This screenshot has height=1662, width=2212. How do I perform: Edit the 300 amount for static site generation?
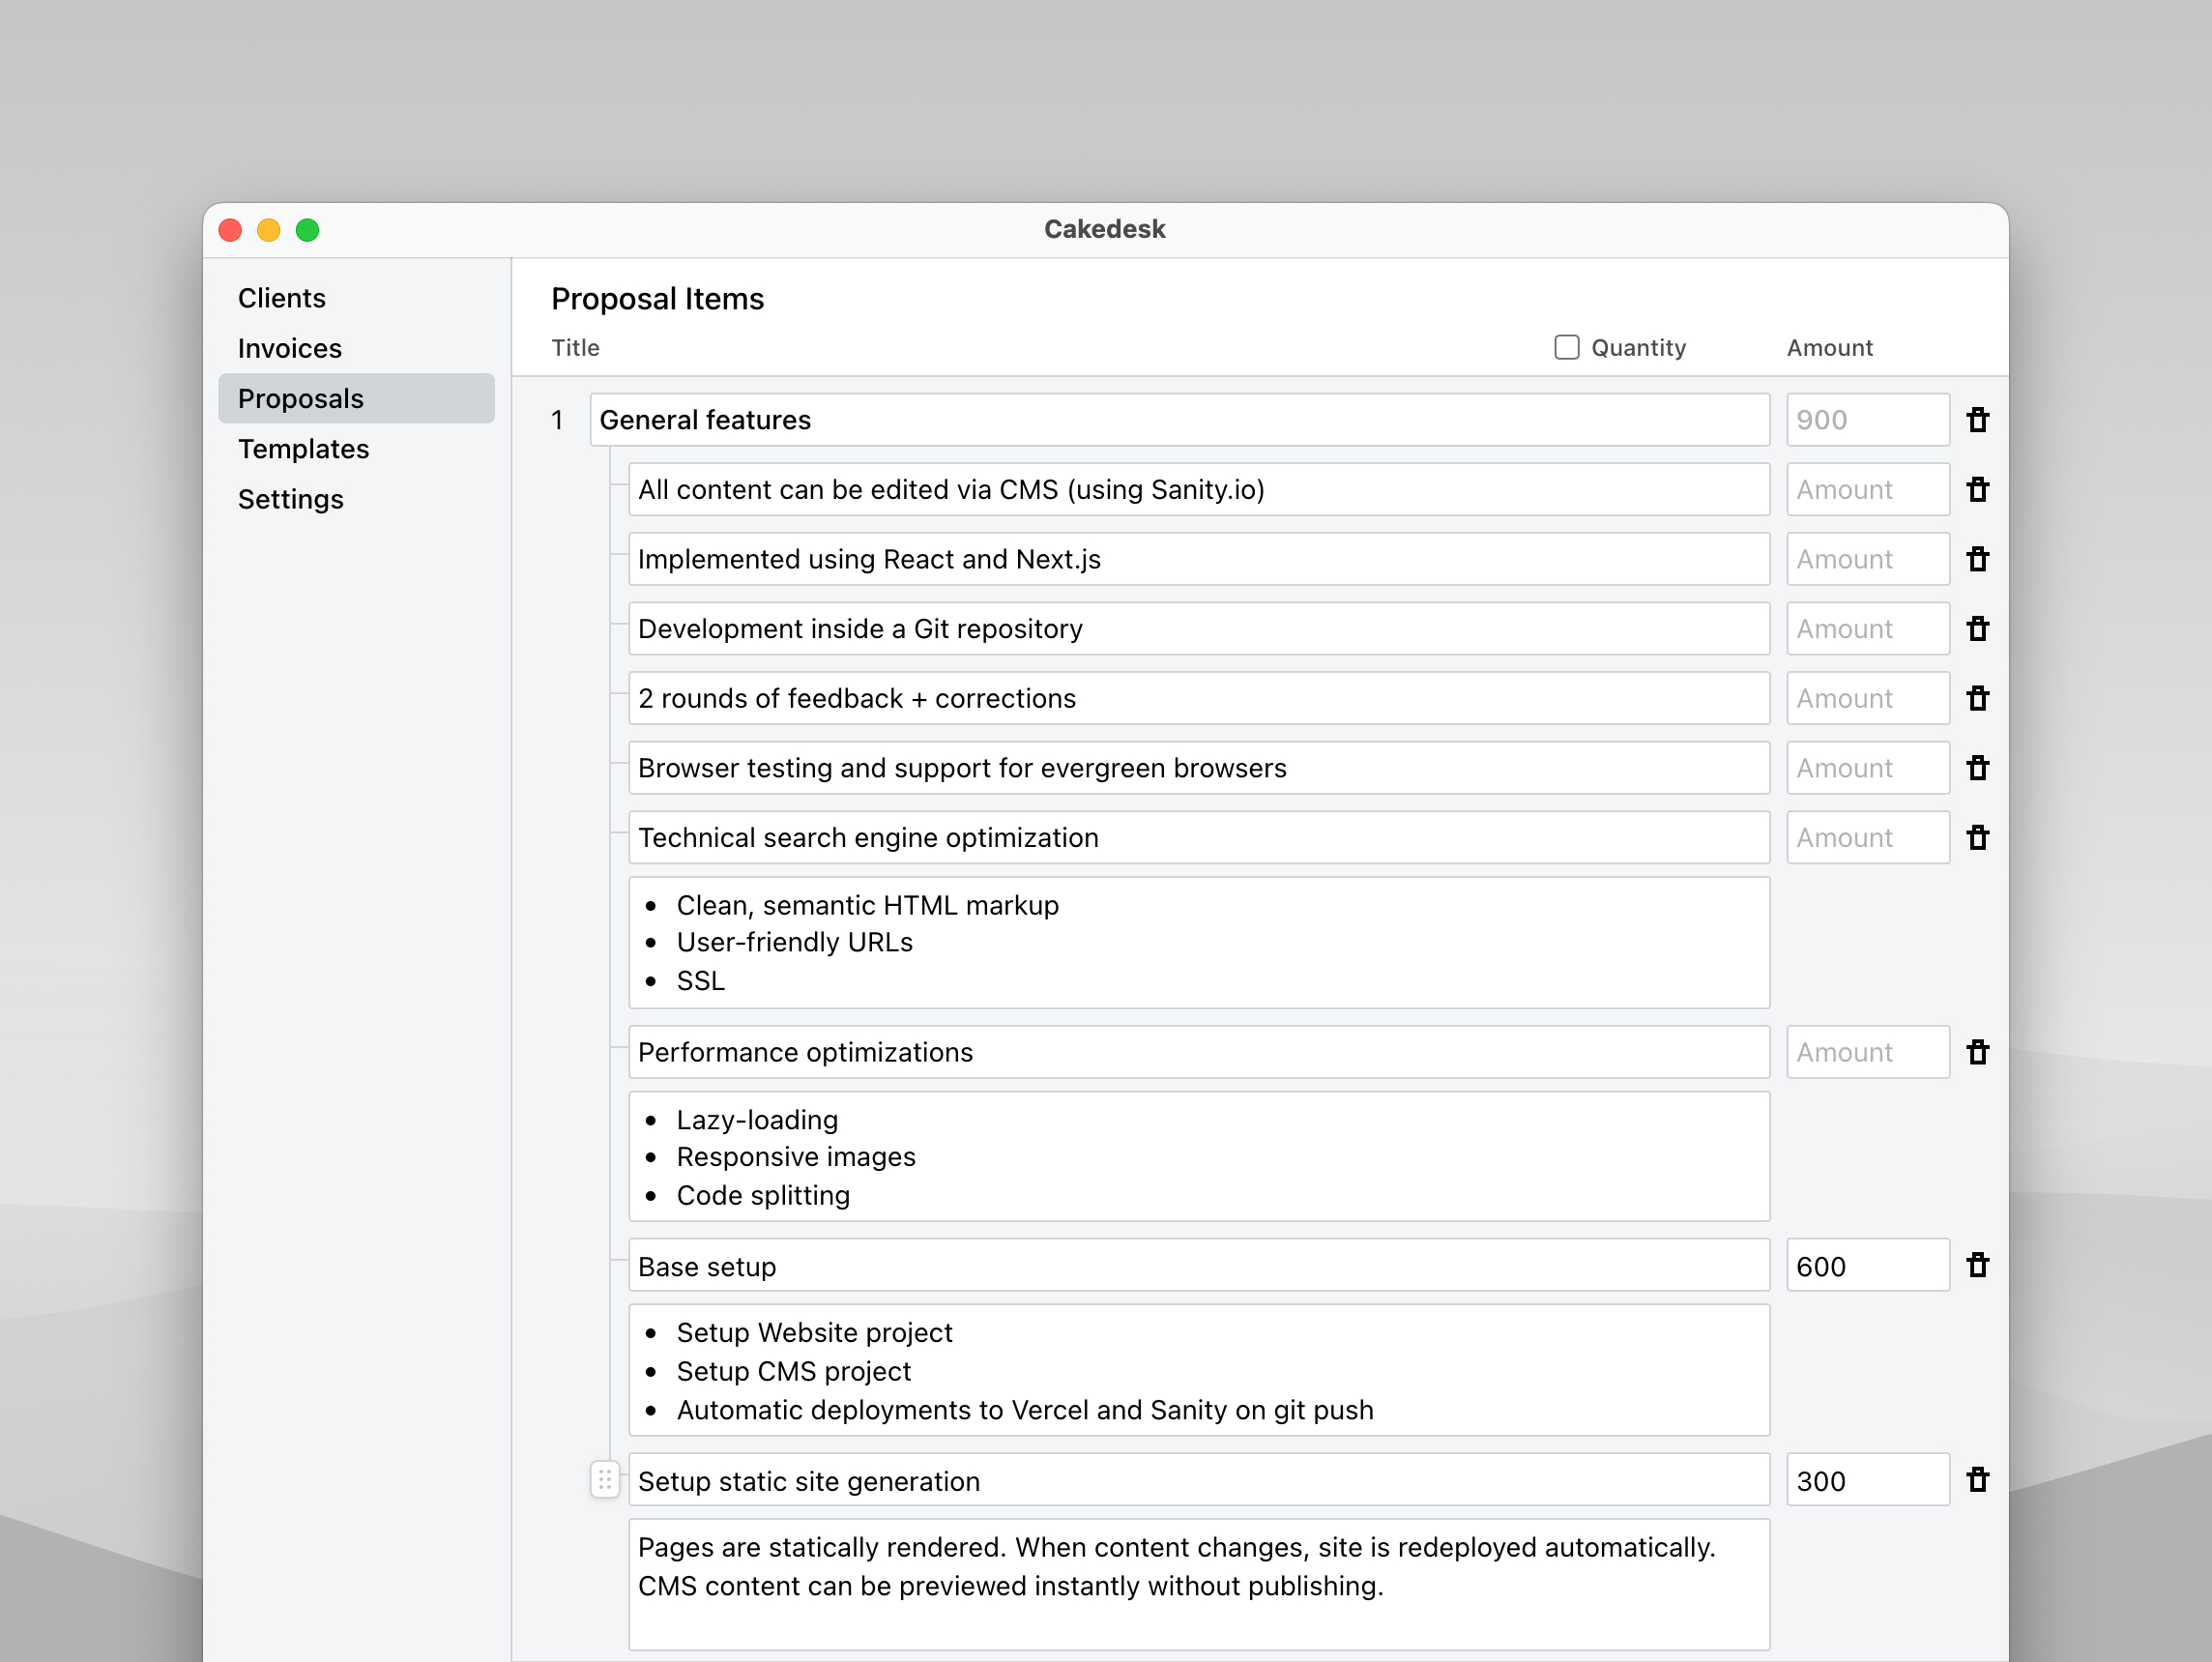tap(1866, 1479)
